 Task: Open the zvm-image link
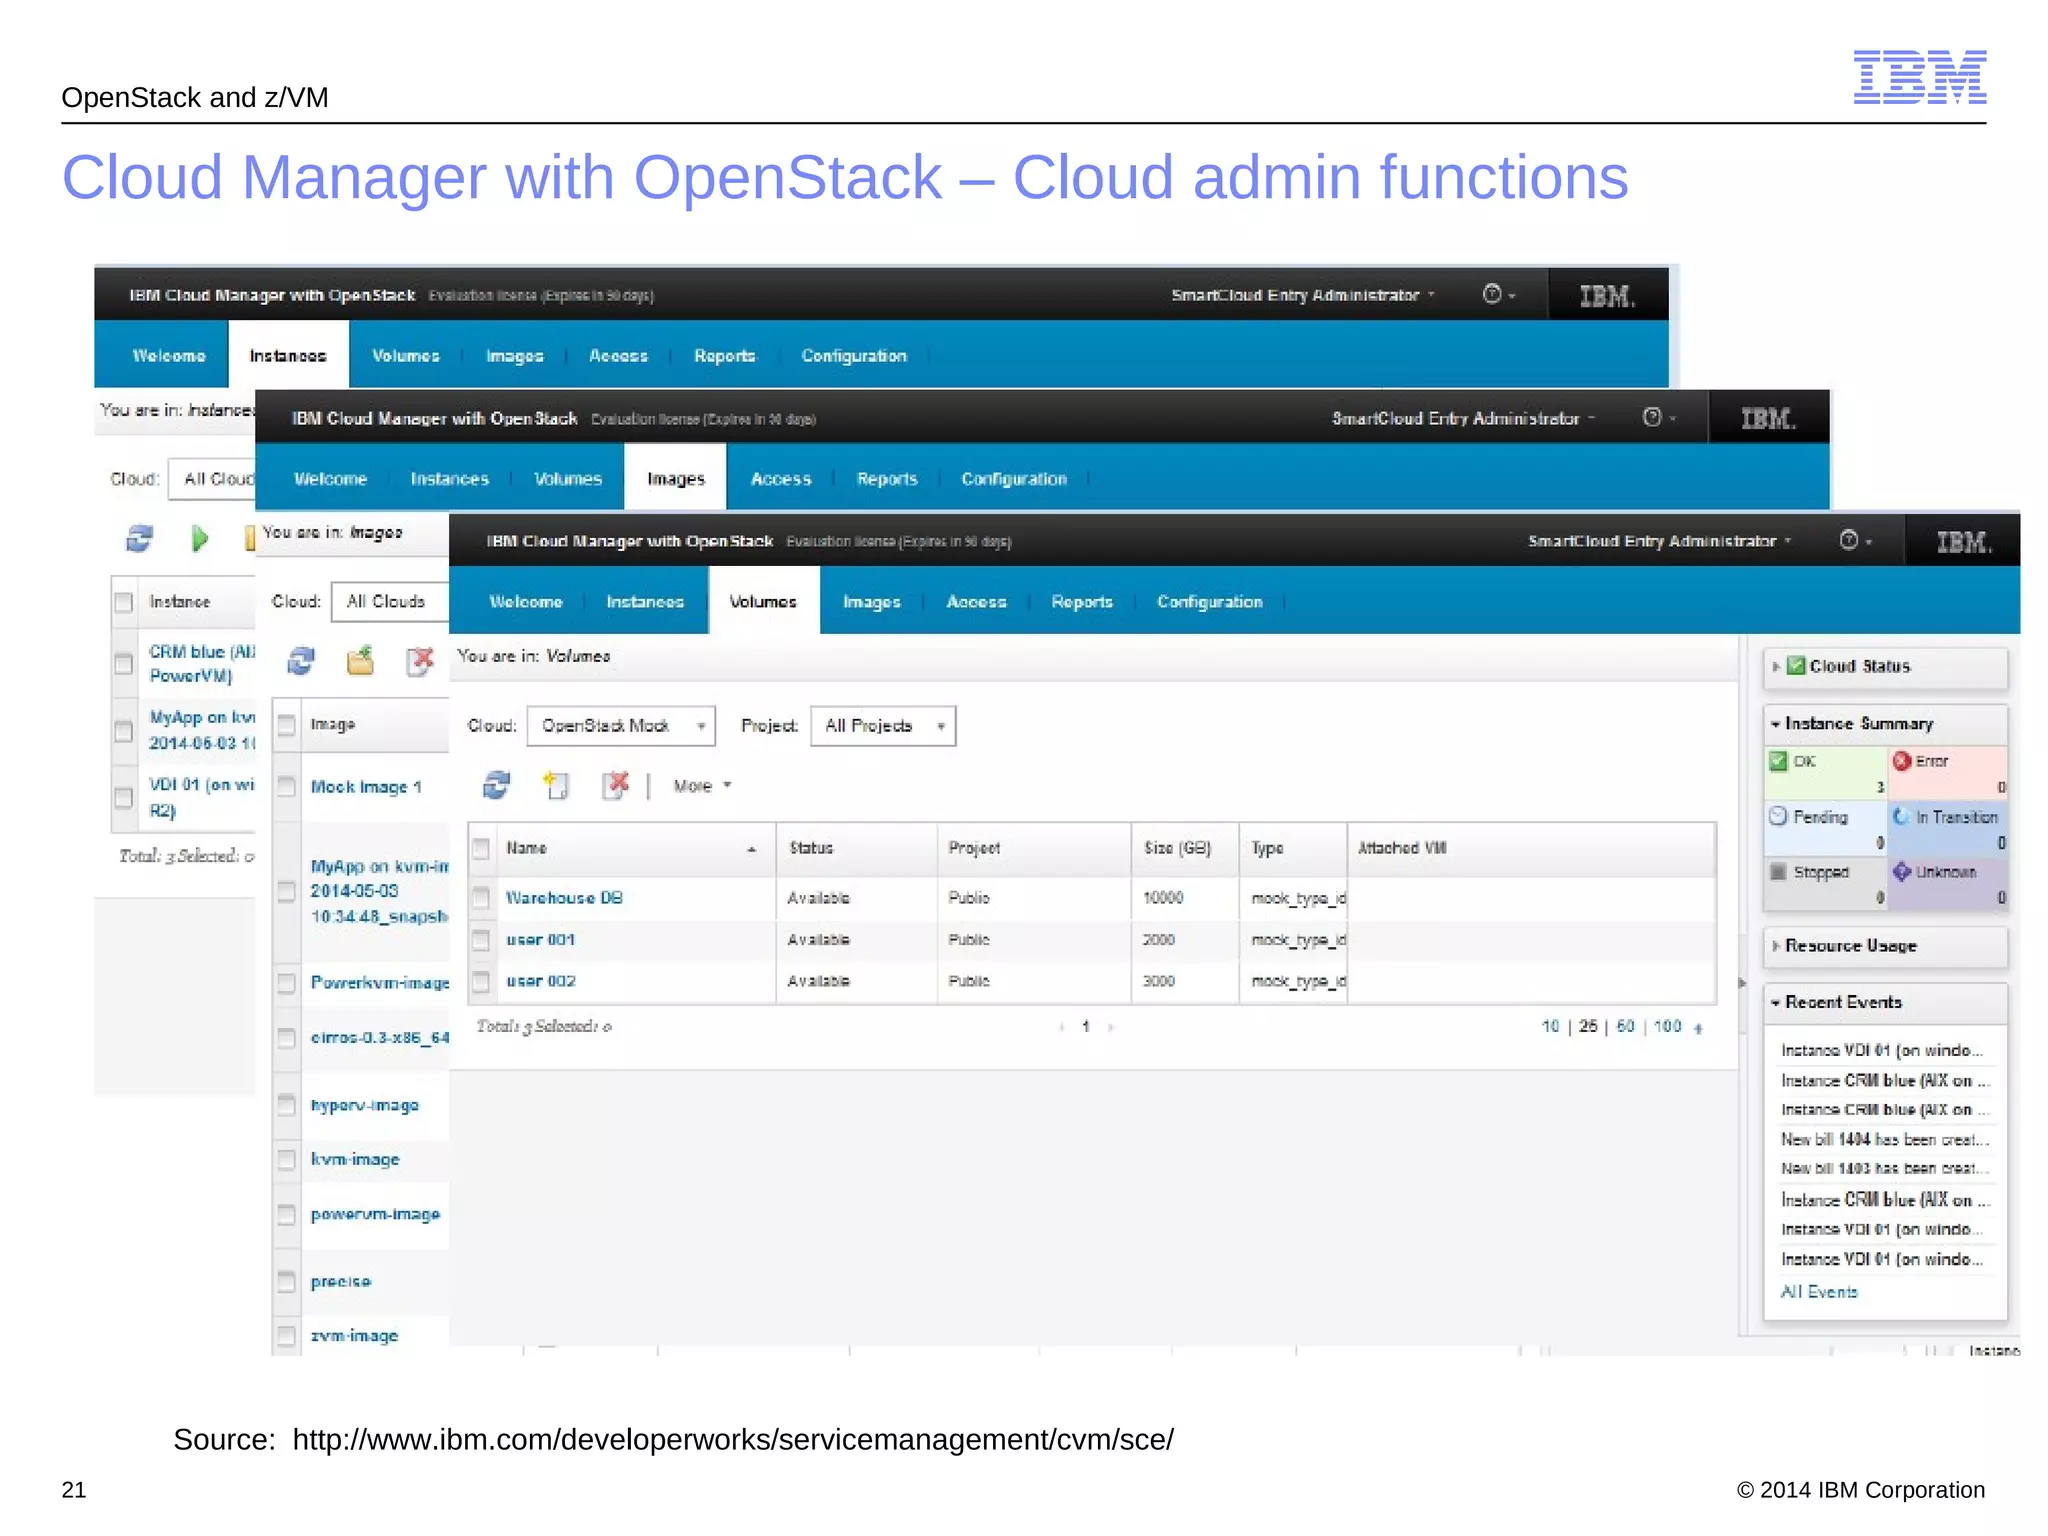click(354, 1335)
